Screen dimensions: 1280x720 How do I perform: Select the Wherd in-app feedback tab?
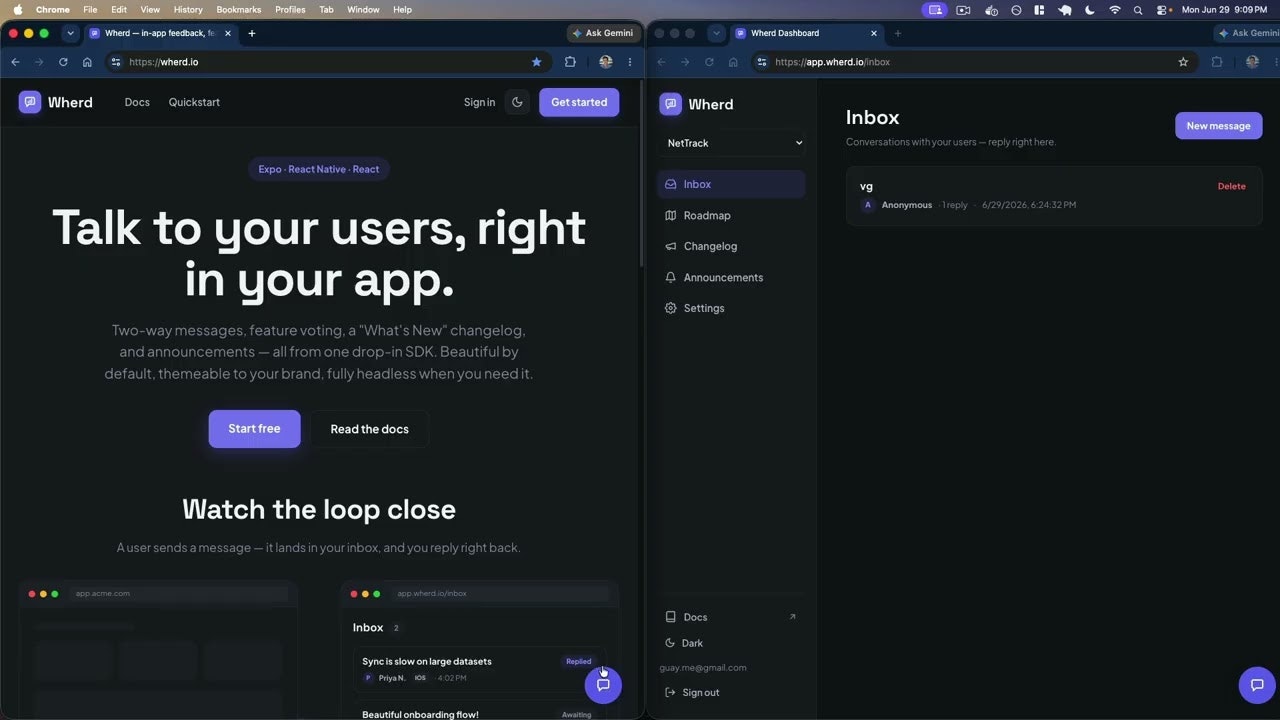160,33
